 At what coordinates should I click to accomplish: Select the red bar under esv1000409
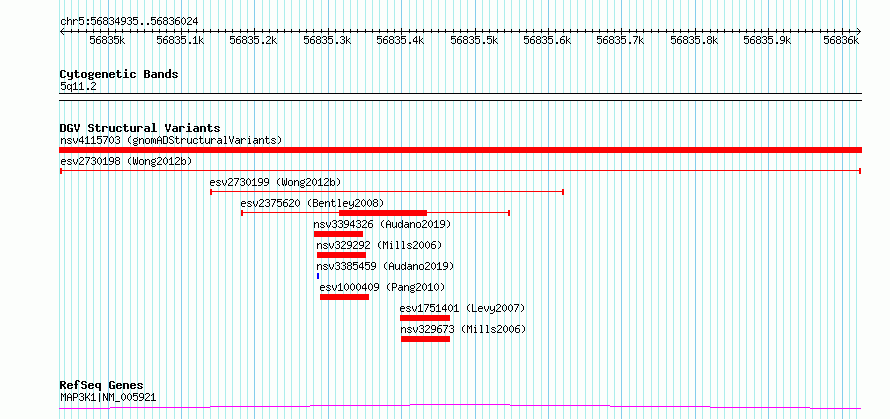[345, 297]
